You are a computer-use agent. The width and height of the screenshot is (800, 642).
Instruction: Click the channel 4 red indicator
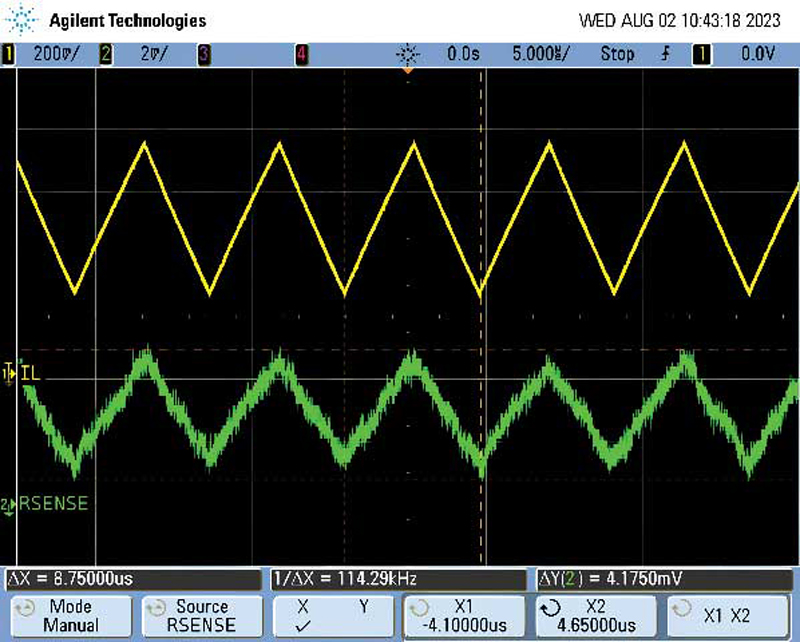pos(301,54)
